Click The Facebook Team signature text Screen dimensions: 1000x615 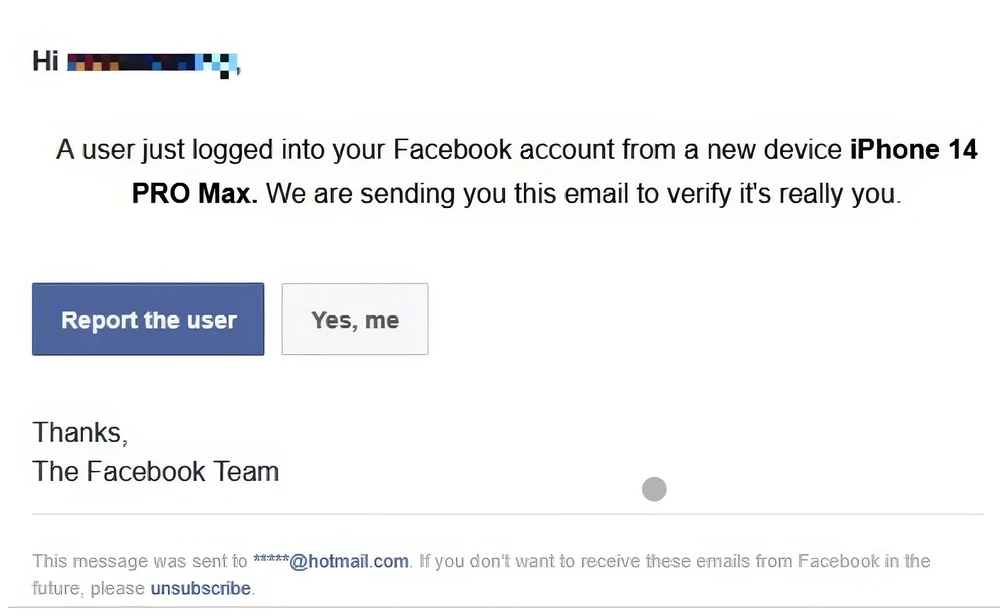pos(155,471)
